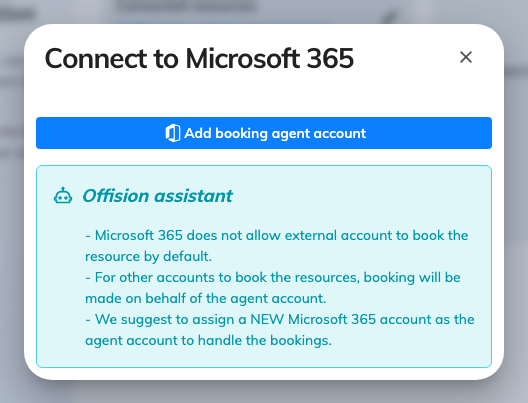
Task: Click the 'Offision assistant' italic title
Action: [x=157, y=196]
